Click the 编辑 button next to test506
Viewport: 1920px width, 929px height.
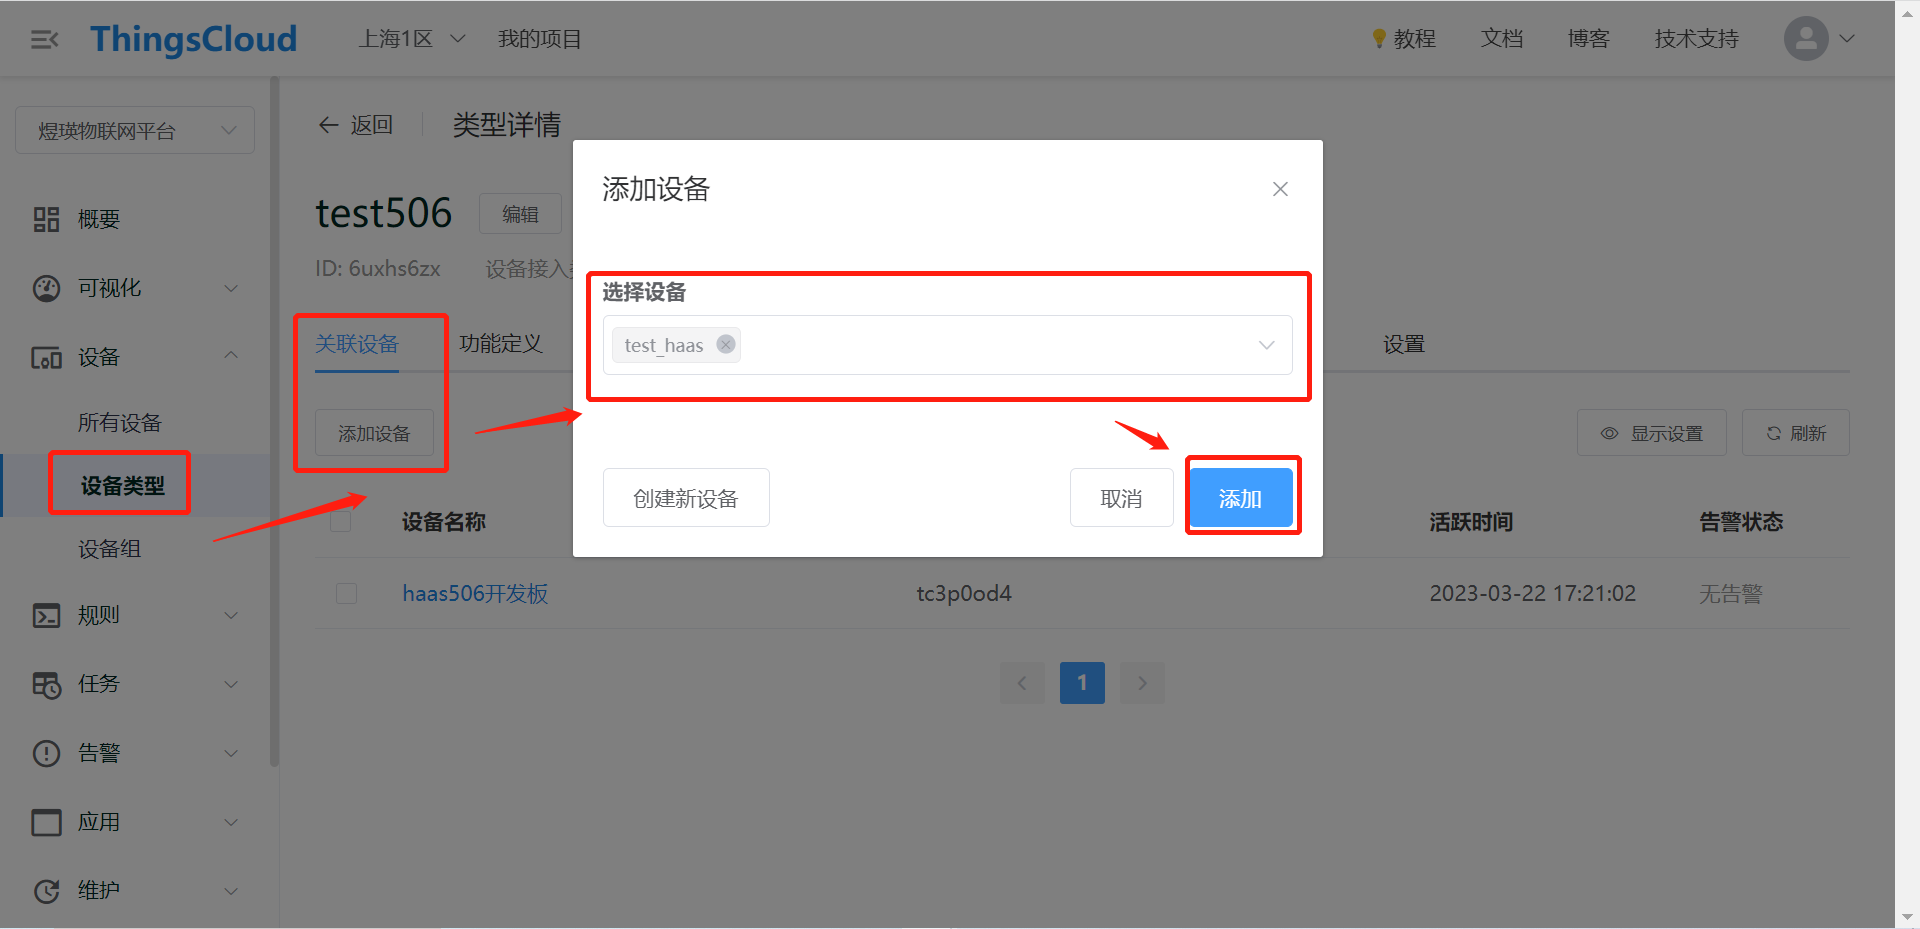pyautogui.click(x=520, y=214)
